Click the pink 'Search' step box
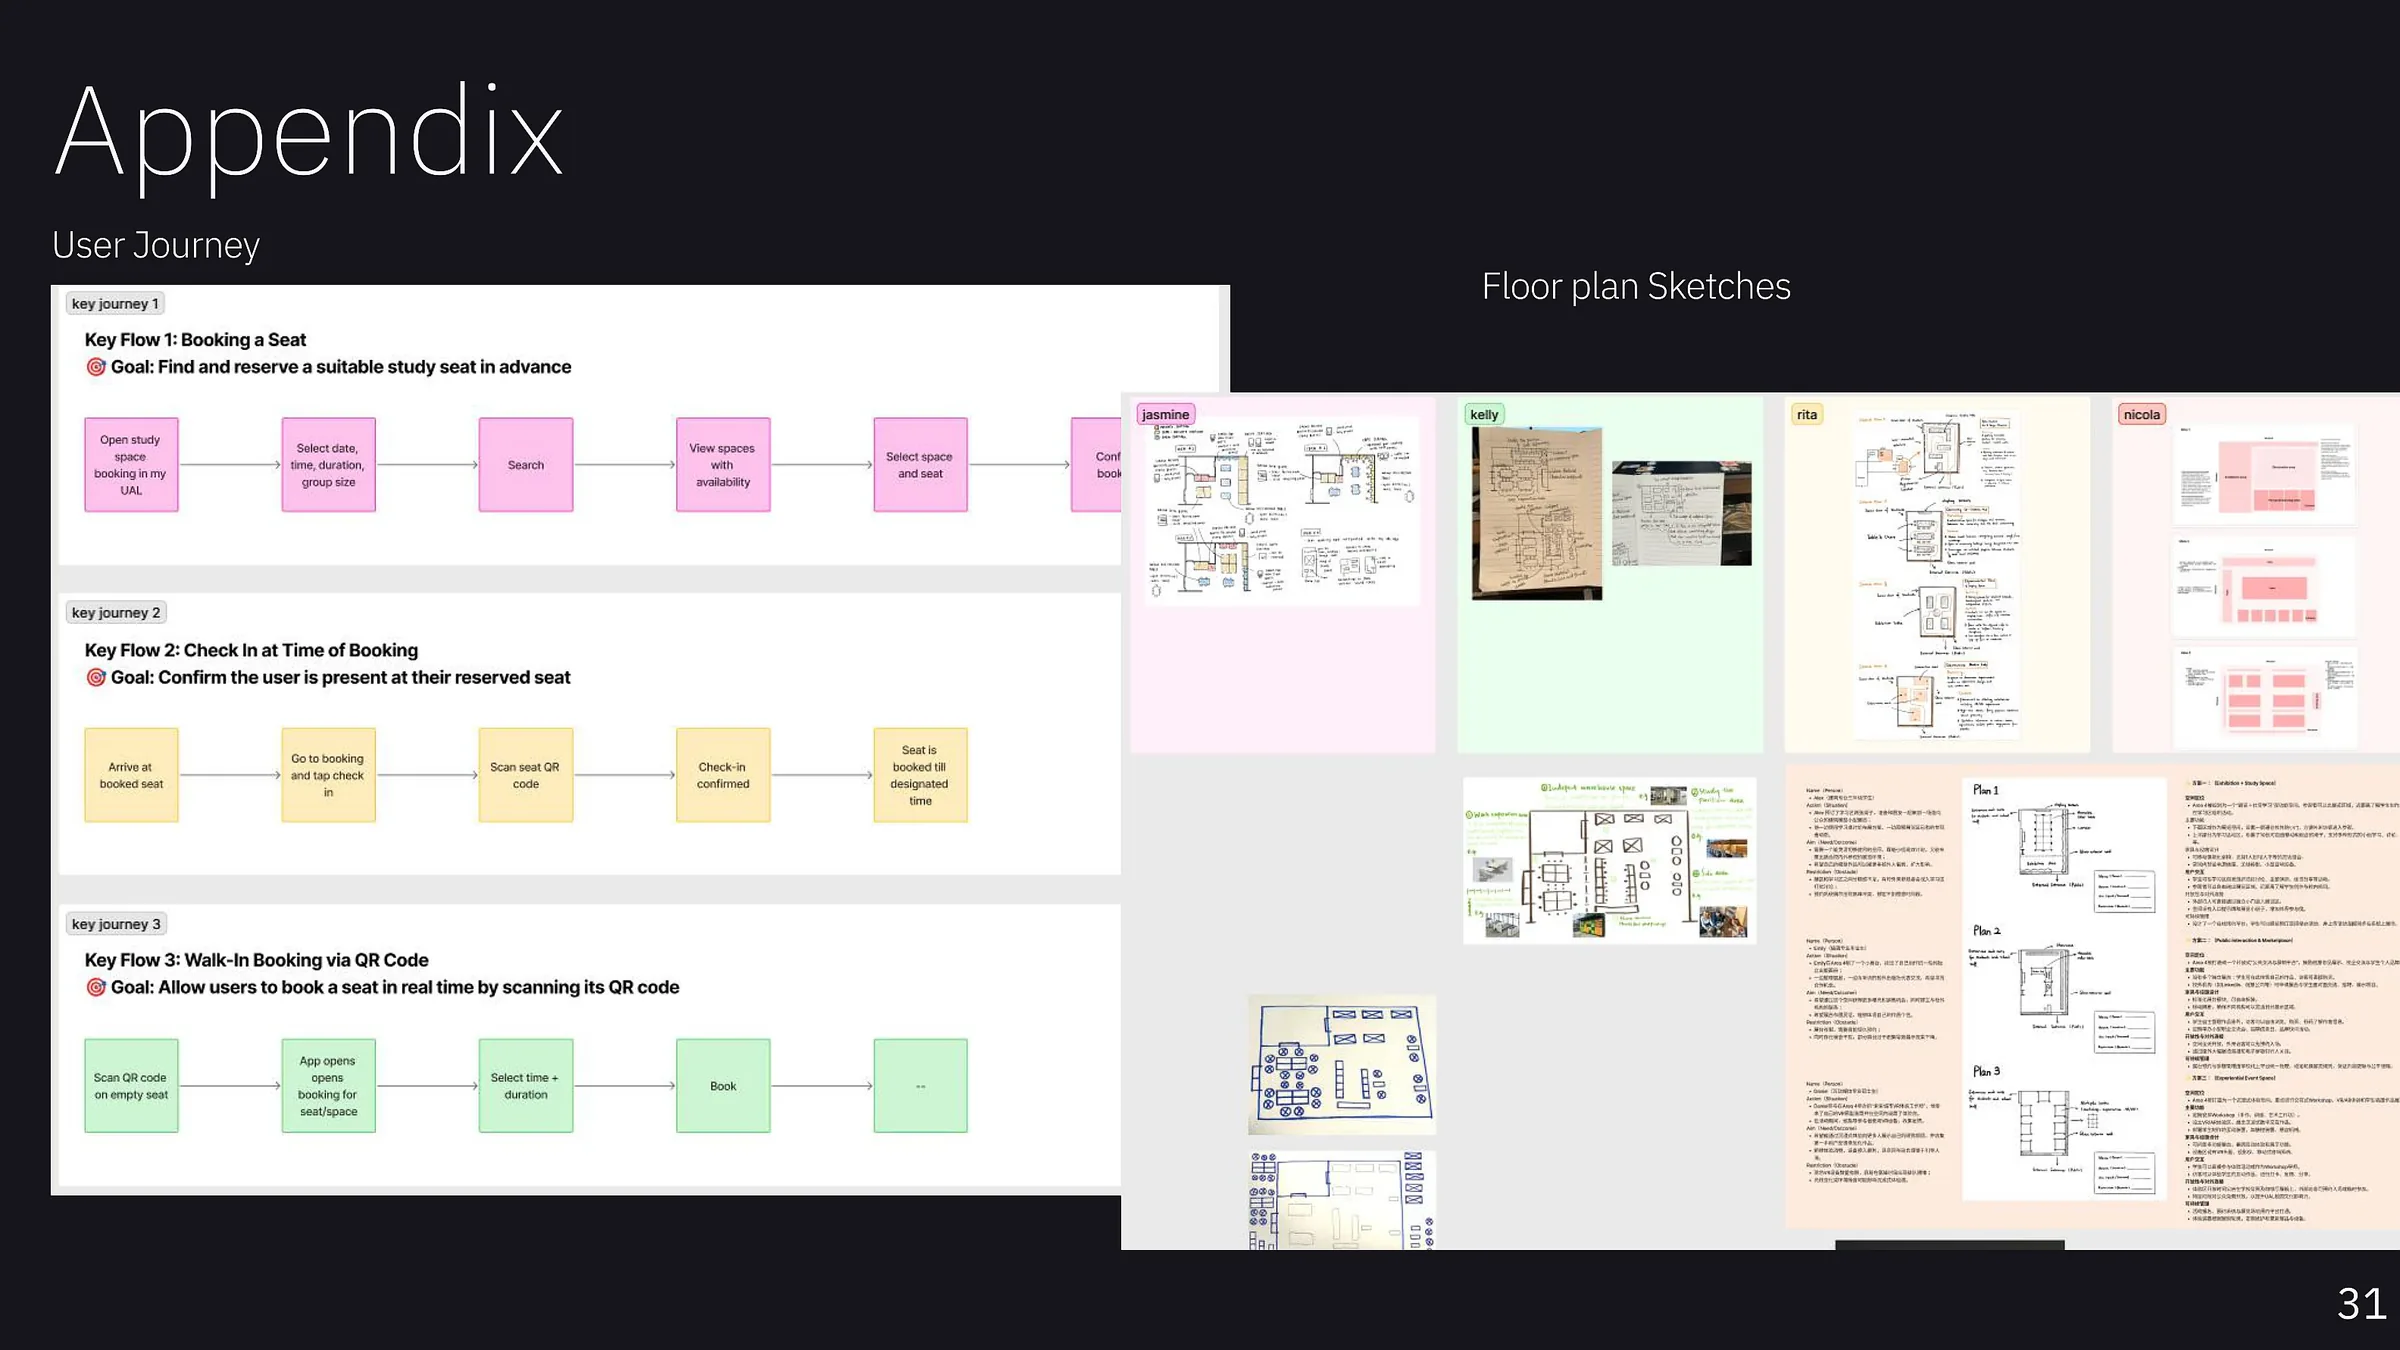 tap(526, 465)
